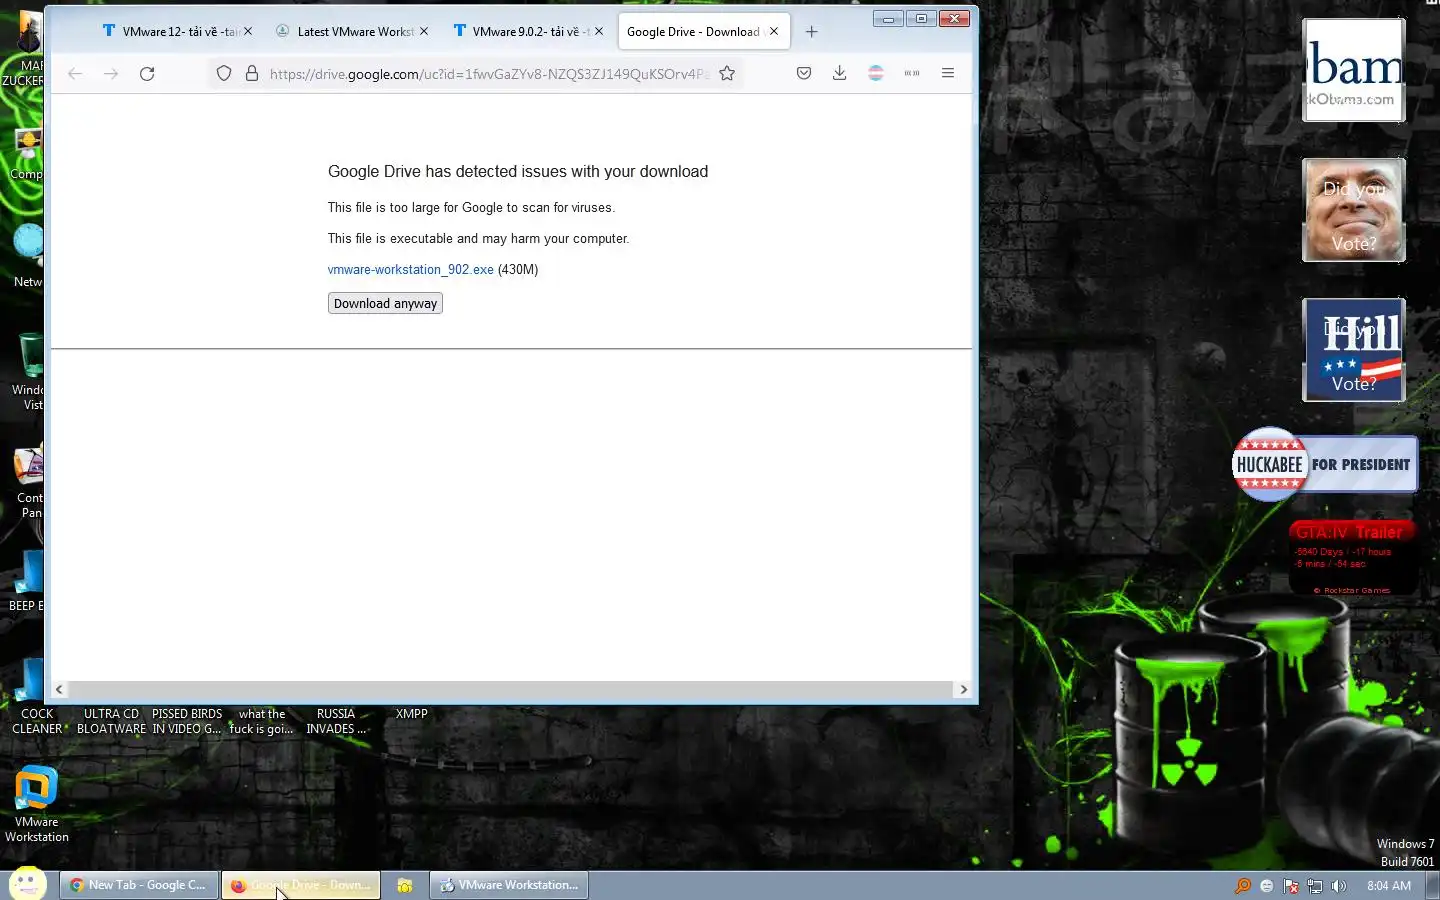Viewport: 1440px width, 900px height.
Task: Reload the current page
Action: click(x=147, y=73)
